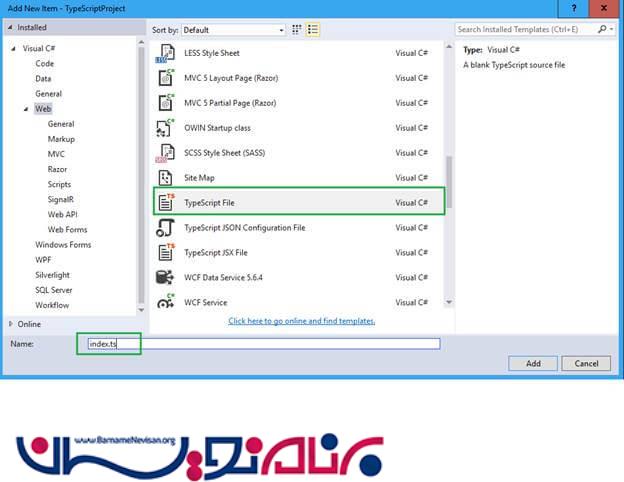
Task: Switch to the small icons grid view
Action: tap(299, 30)
